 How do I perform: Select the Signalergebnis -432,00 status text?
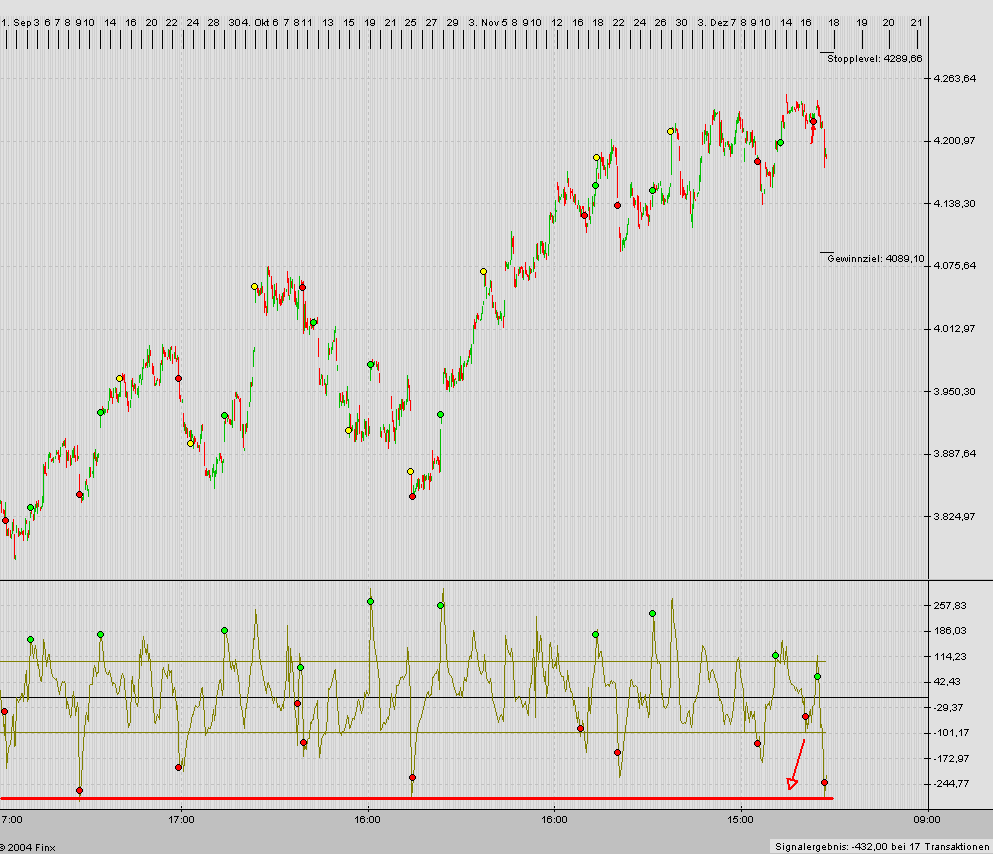(882, 846)
